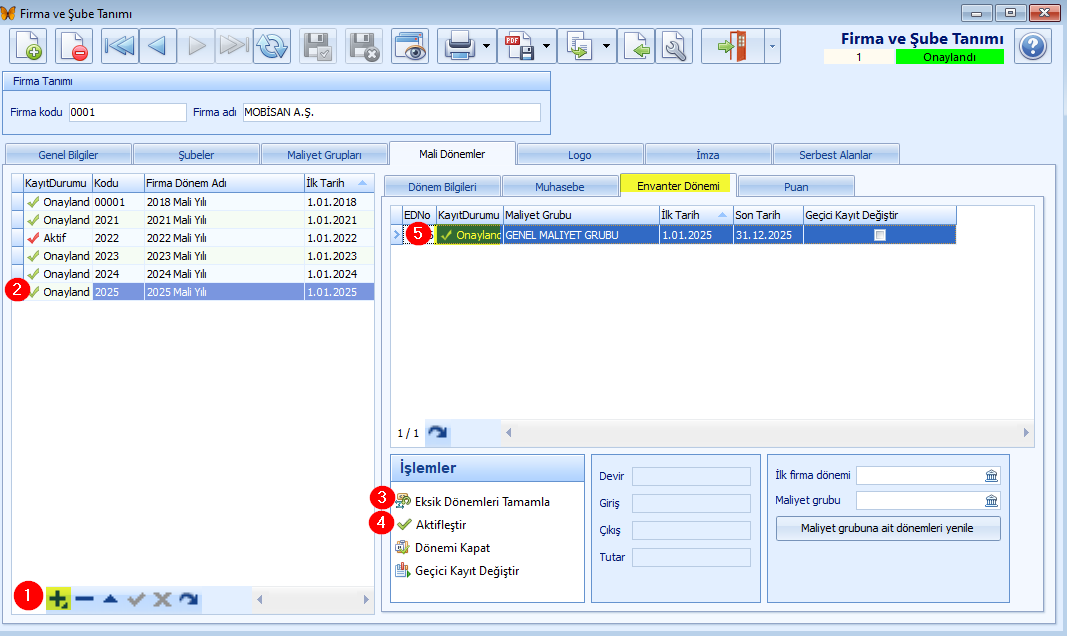Click the Aktifleştir action
The image size is (1067, 636).
(431, 524)
